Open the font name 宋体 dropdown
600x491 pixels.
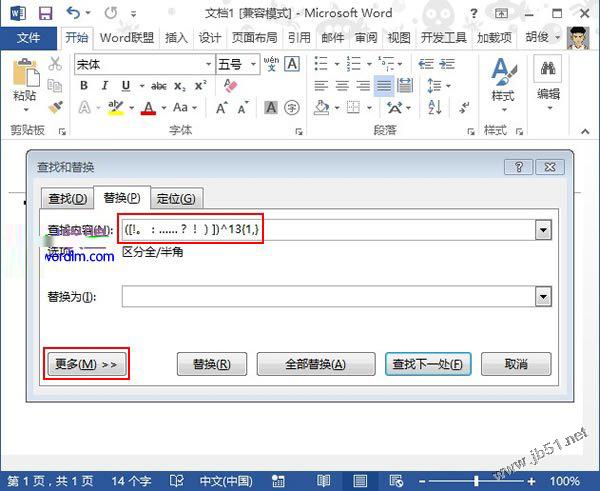(x=209, y=64)
